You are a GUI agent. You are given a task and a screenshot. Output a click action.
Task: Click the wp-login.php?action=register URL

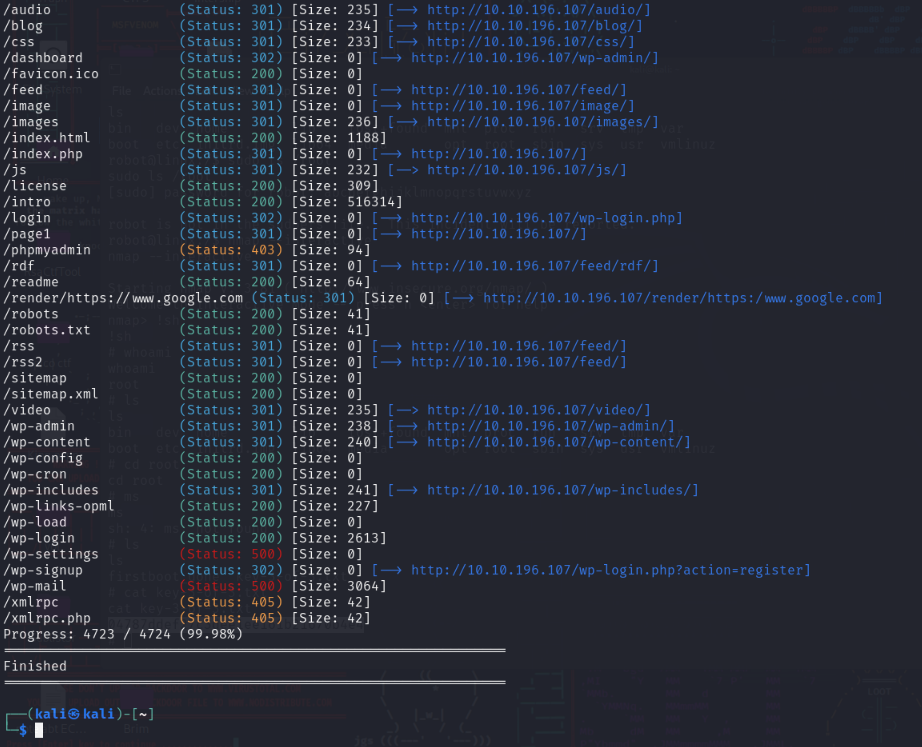pyautogui.click(x=609, y=570)
